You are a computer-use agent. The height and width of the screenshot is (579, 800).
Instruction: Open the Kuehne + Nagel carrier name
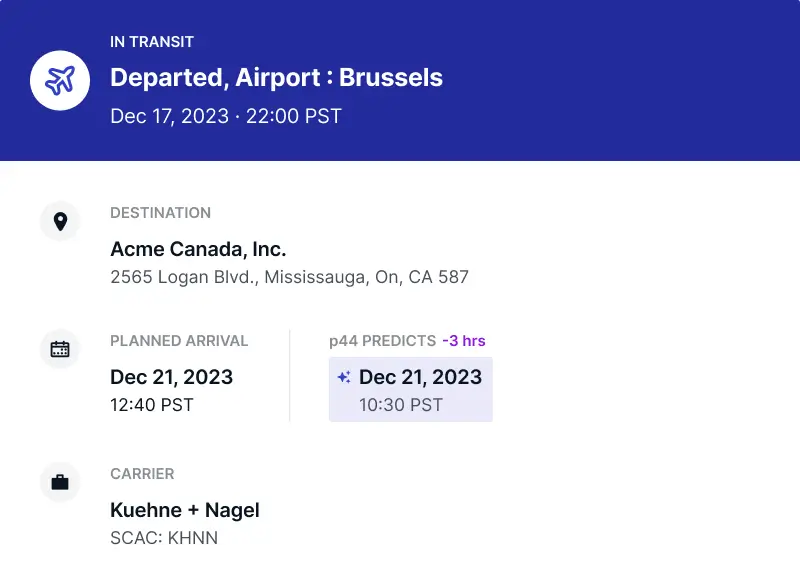point(185,510)
